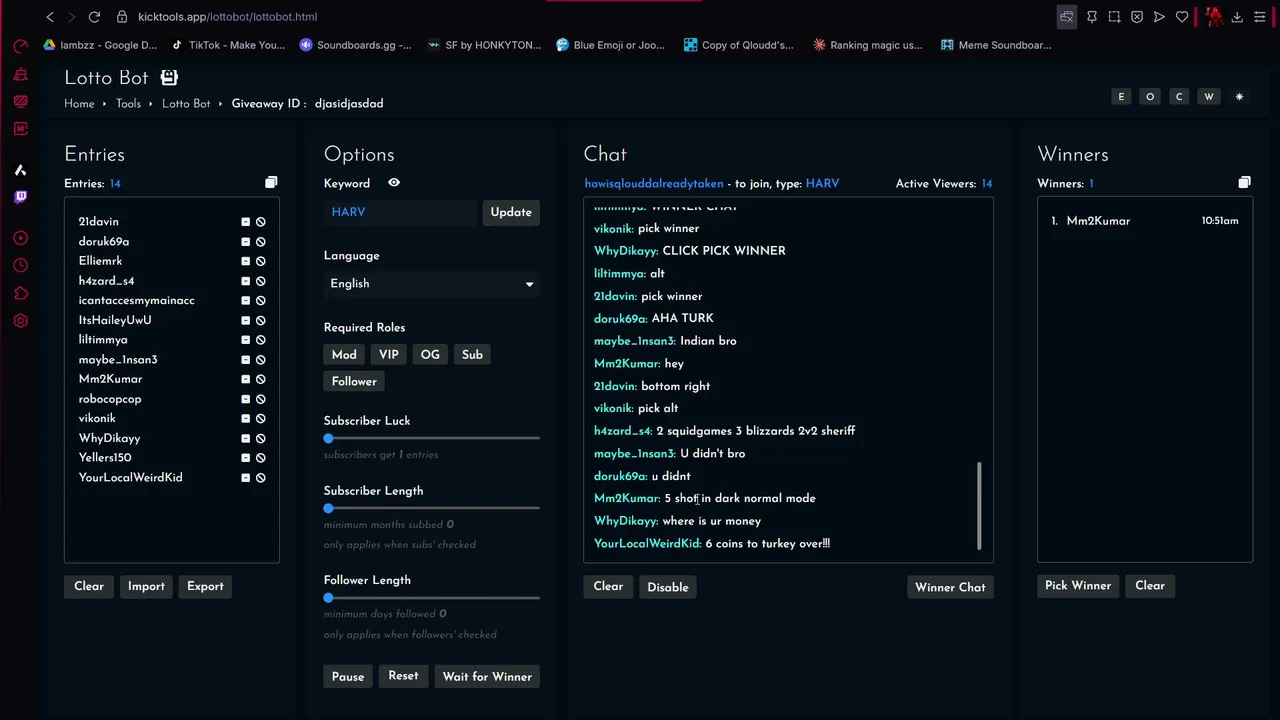Go back using the browser back arrow
Viewport: 1280px width, 720px height.
click(x=50, y=17)
